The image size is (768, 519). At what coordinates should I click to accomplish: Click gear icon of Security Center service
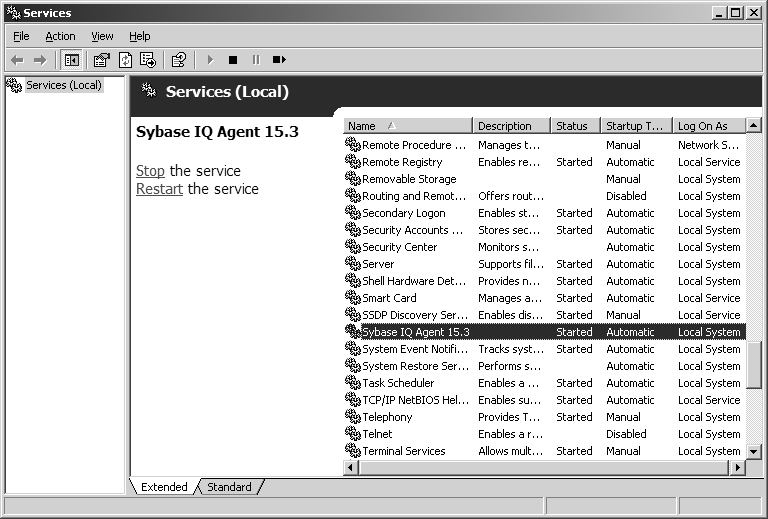coord(353,247)
